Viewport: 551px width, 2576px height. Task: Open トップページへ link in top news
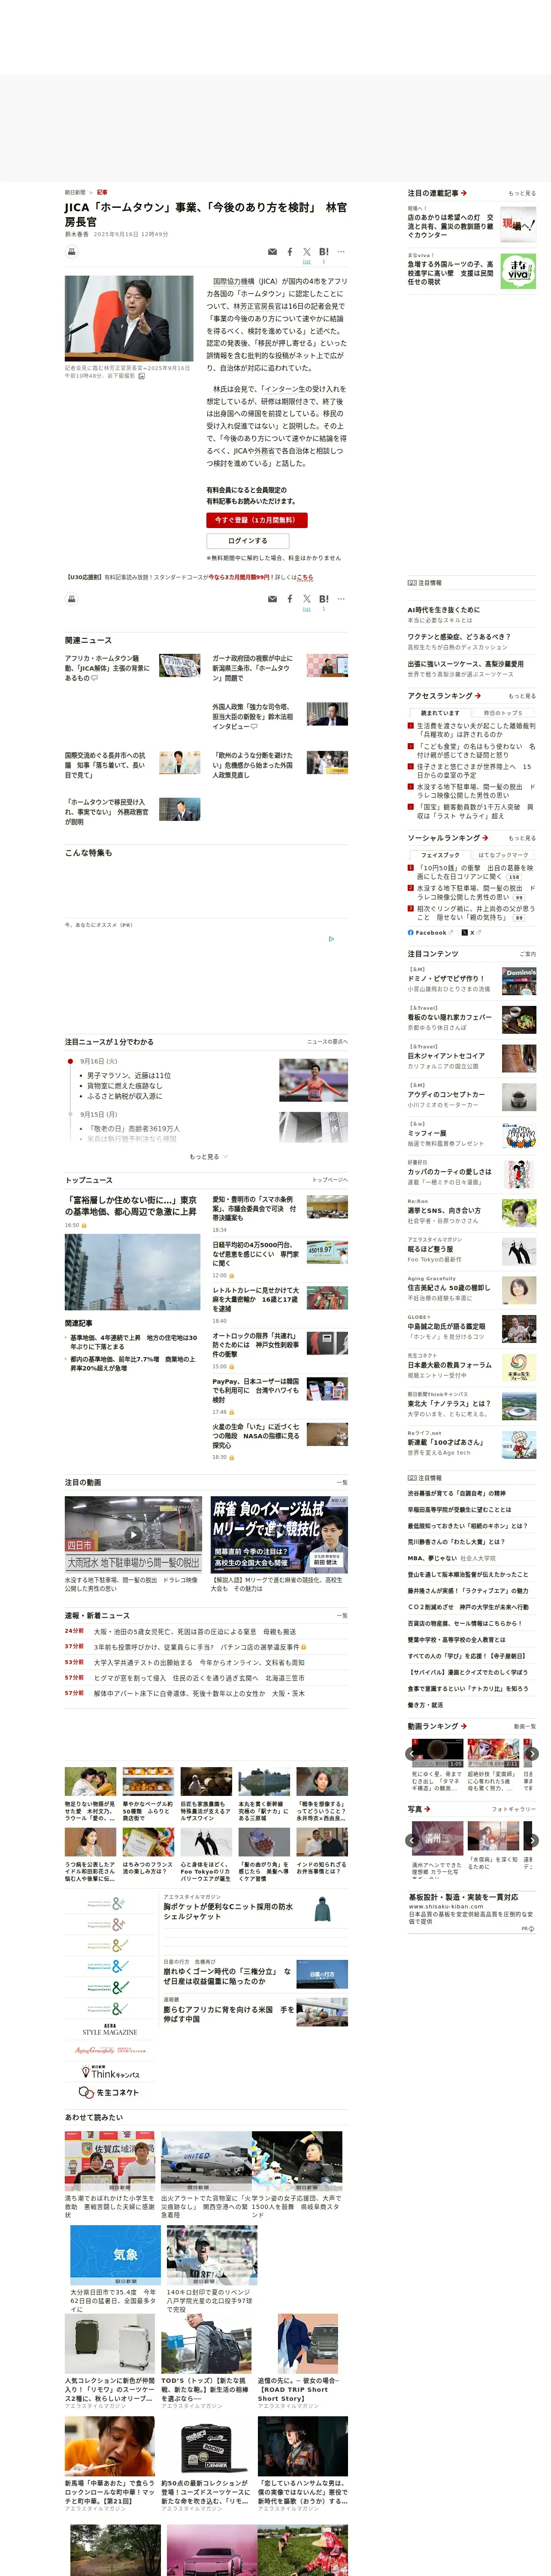pyautogui.click(x=330, y=1180)
